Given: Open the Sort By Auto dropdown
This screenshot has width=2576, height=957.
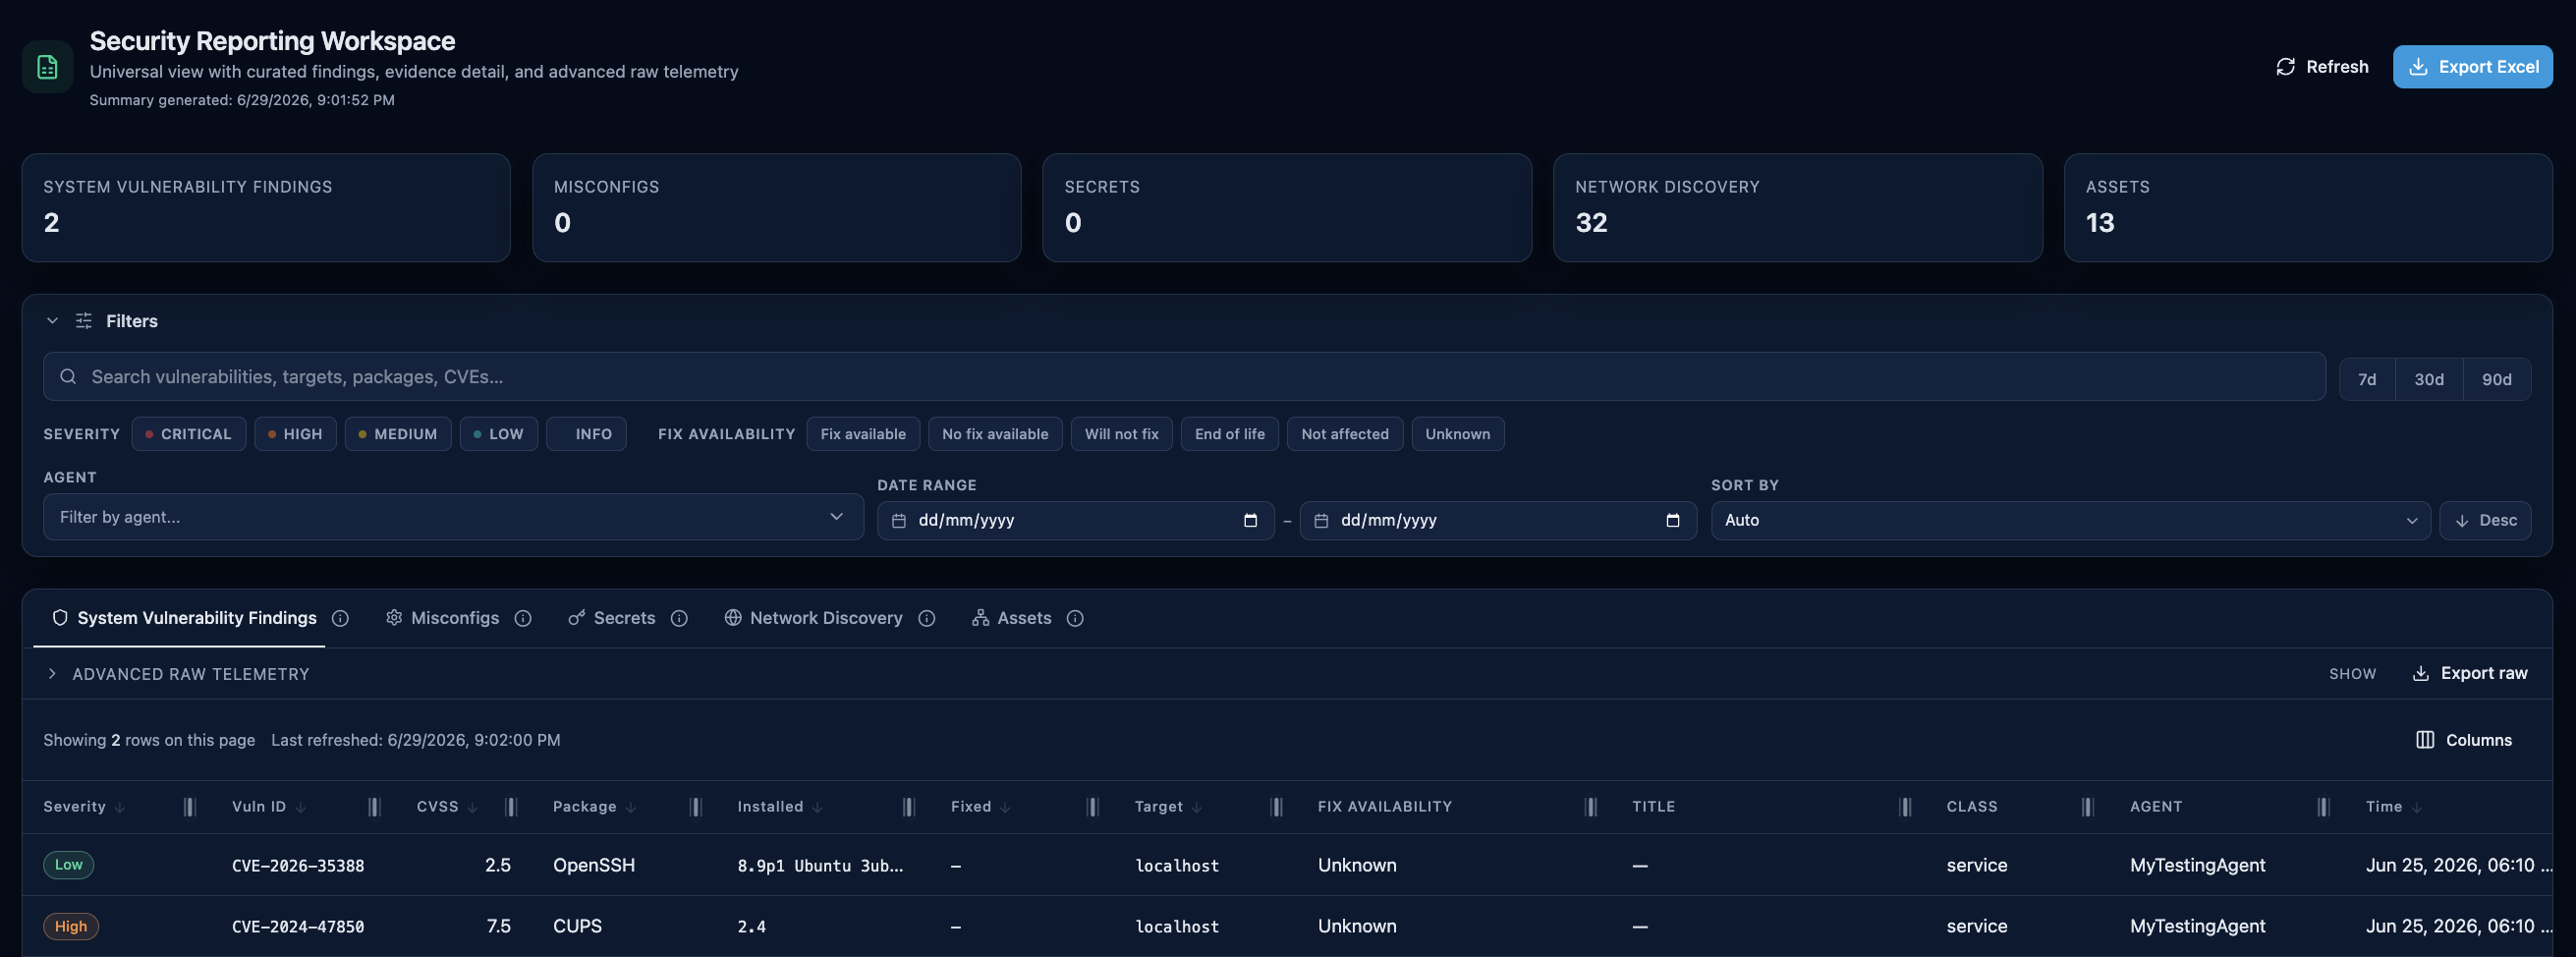Looking at the screenshot, I should (2070, 521).
